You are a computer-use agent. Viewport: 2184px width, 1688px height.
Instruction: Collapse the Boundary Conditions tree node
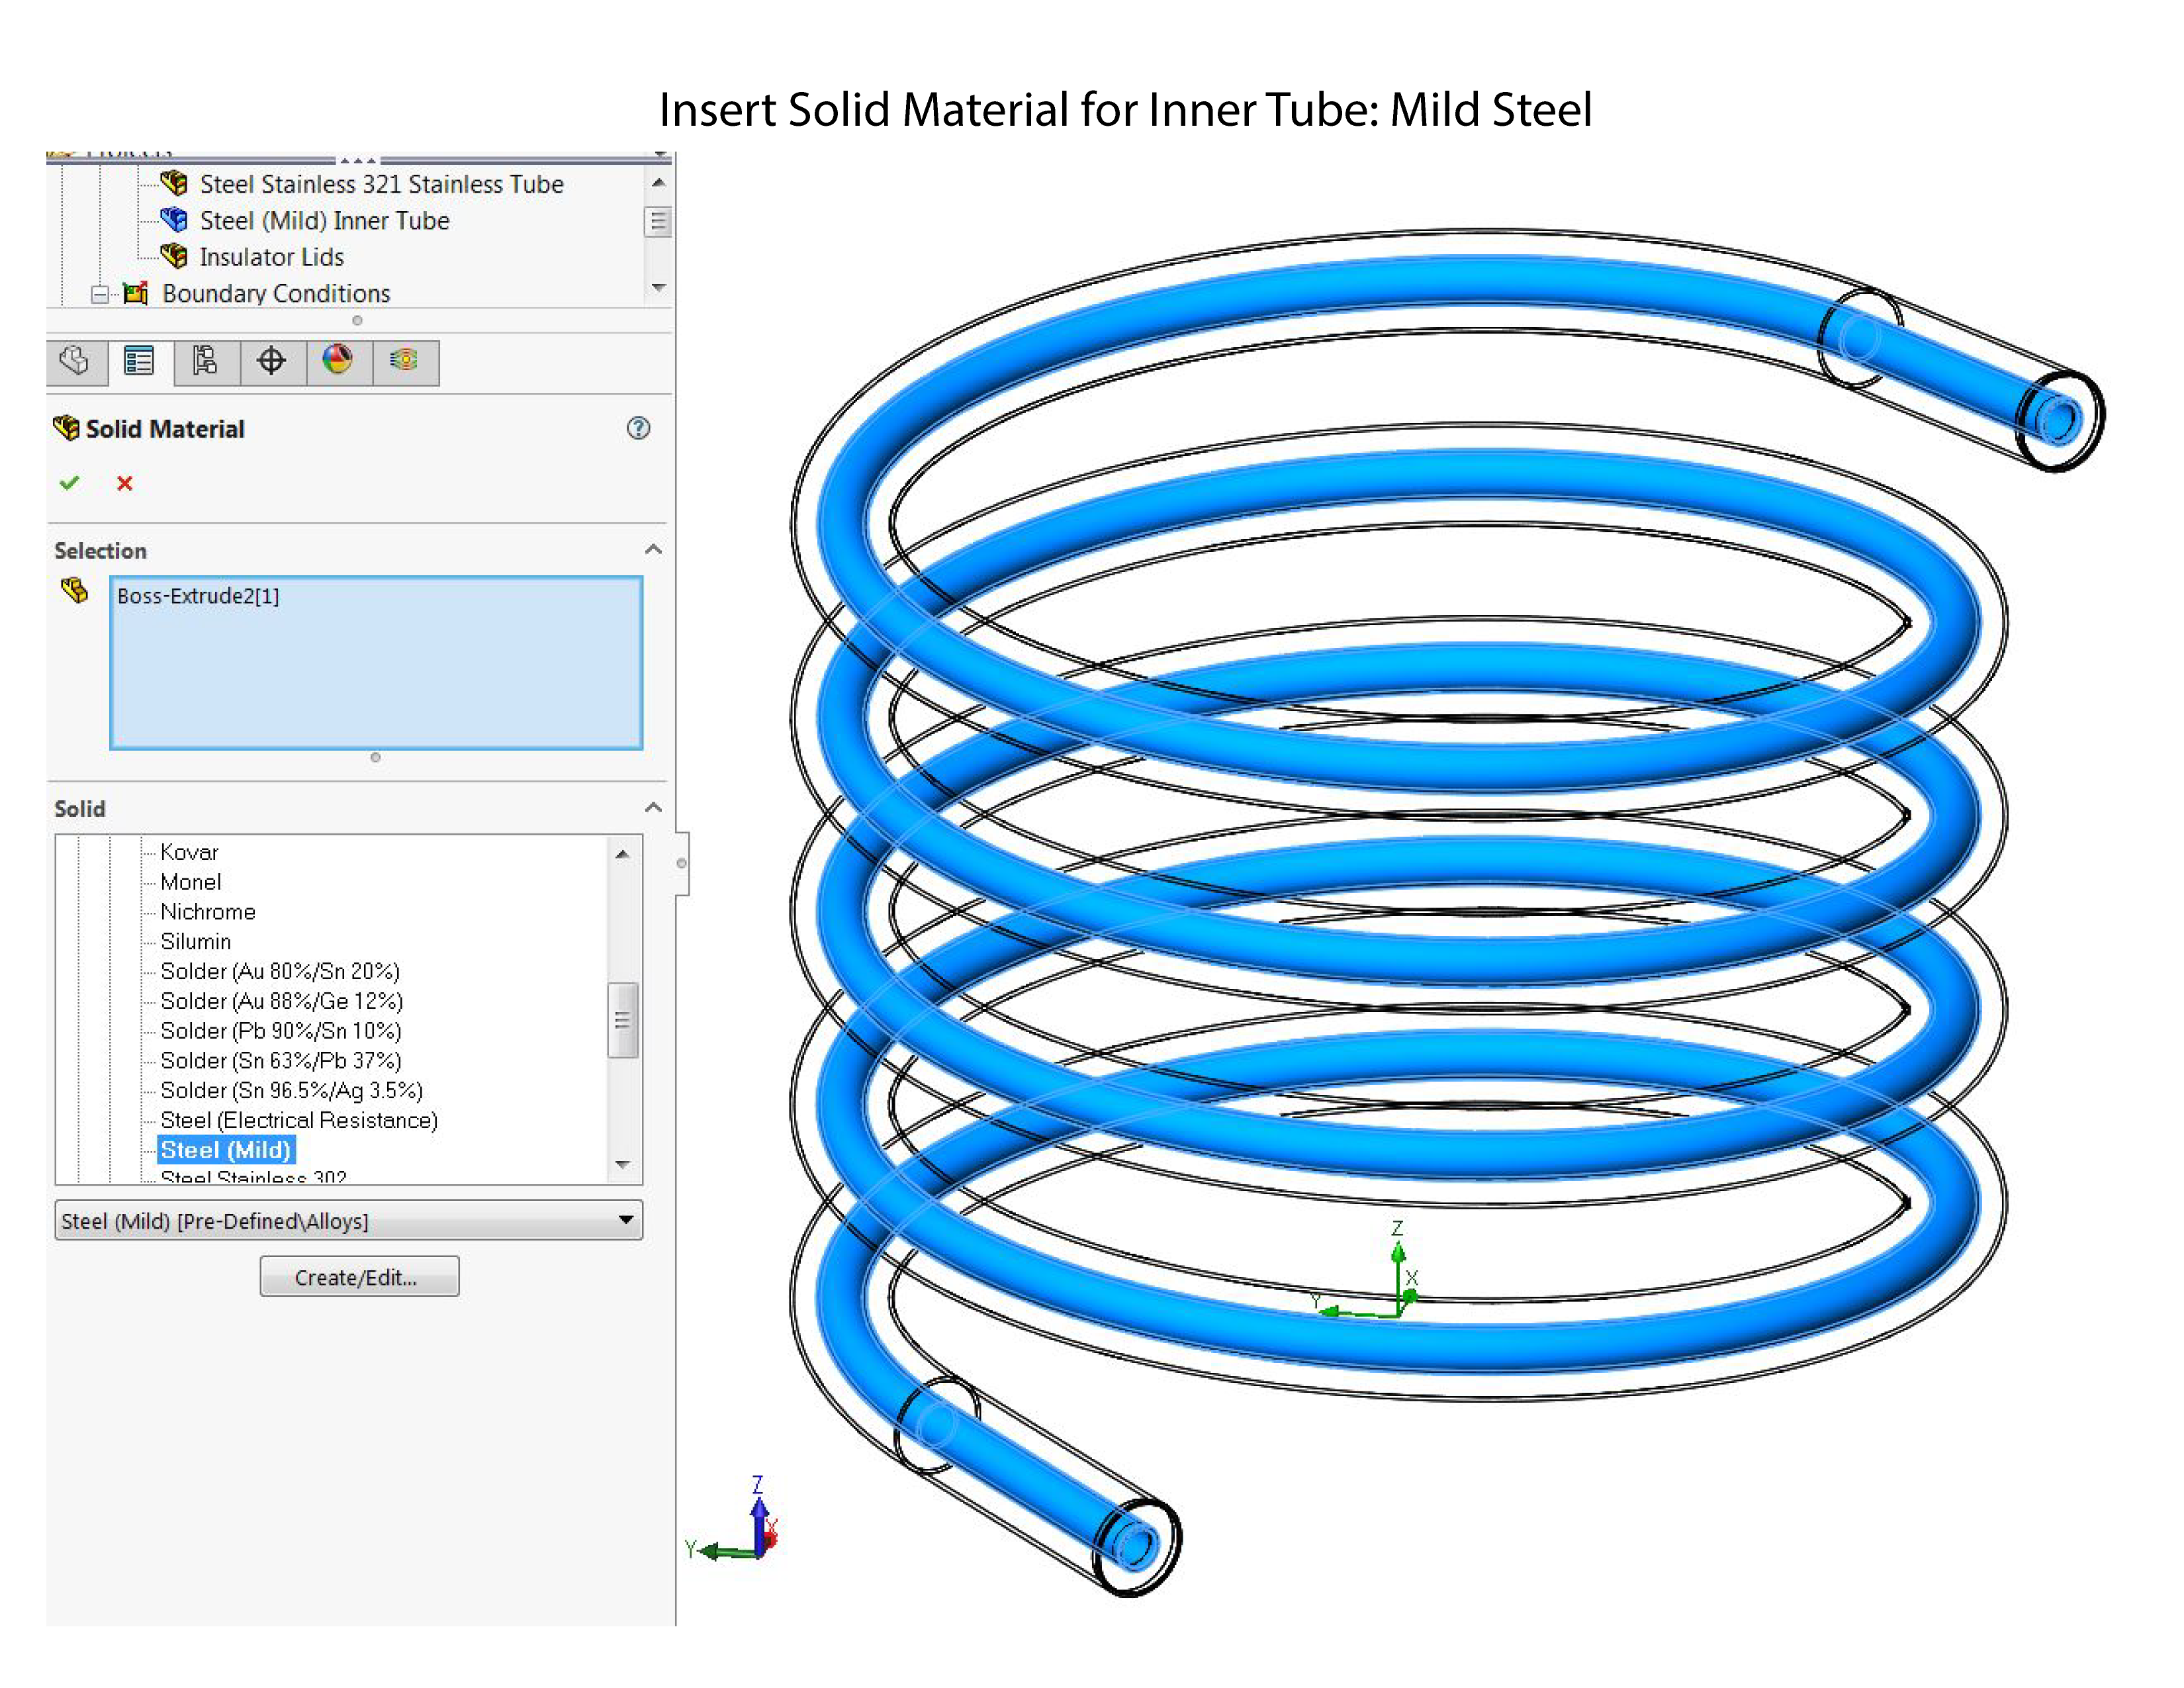tap(100, 294)
